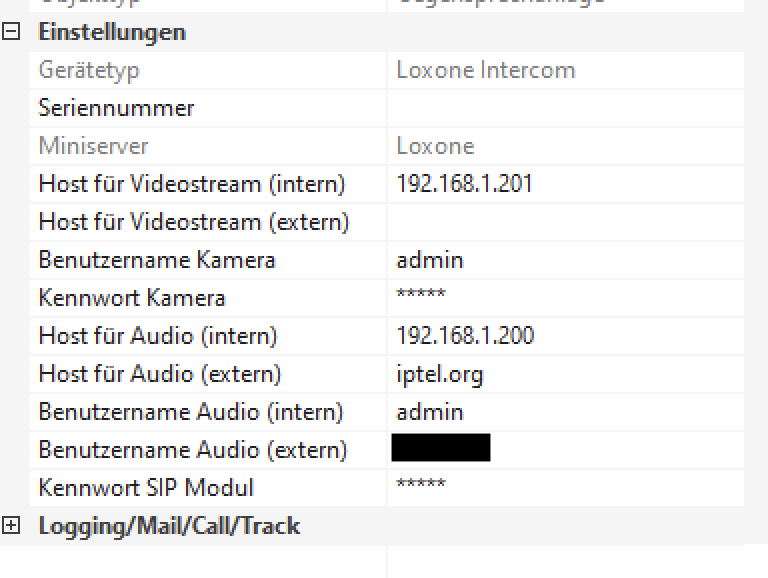Select the Host für Audio (intern) label
768x578 pixels.
tap(158, 336)
